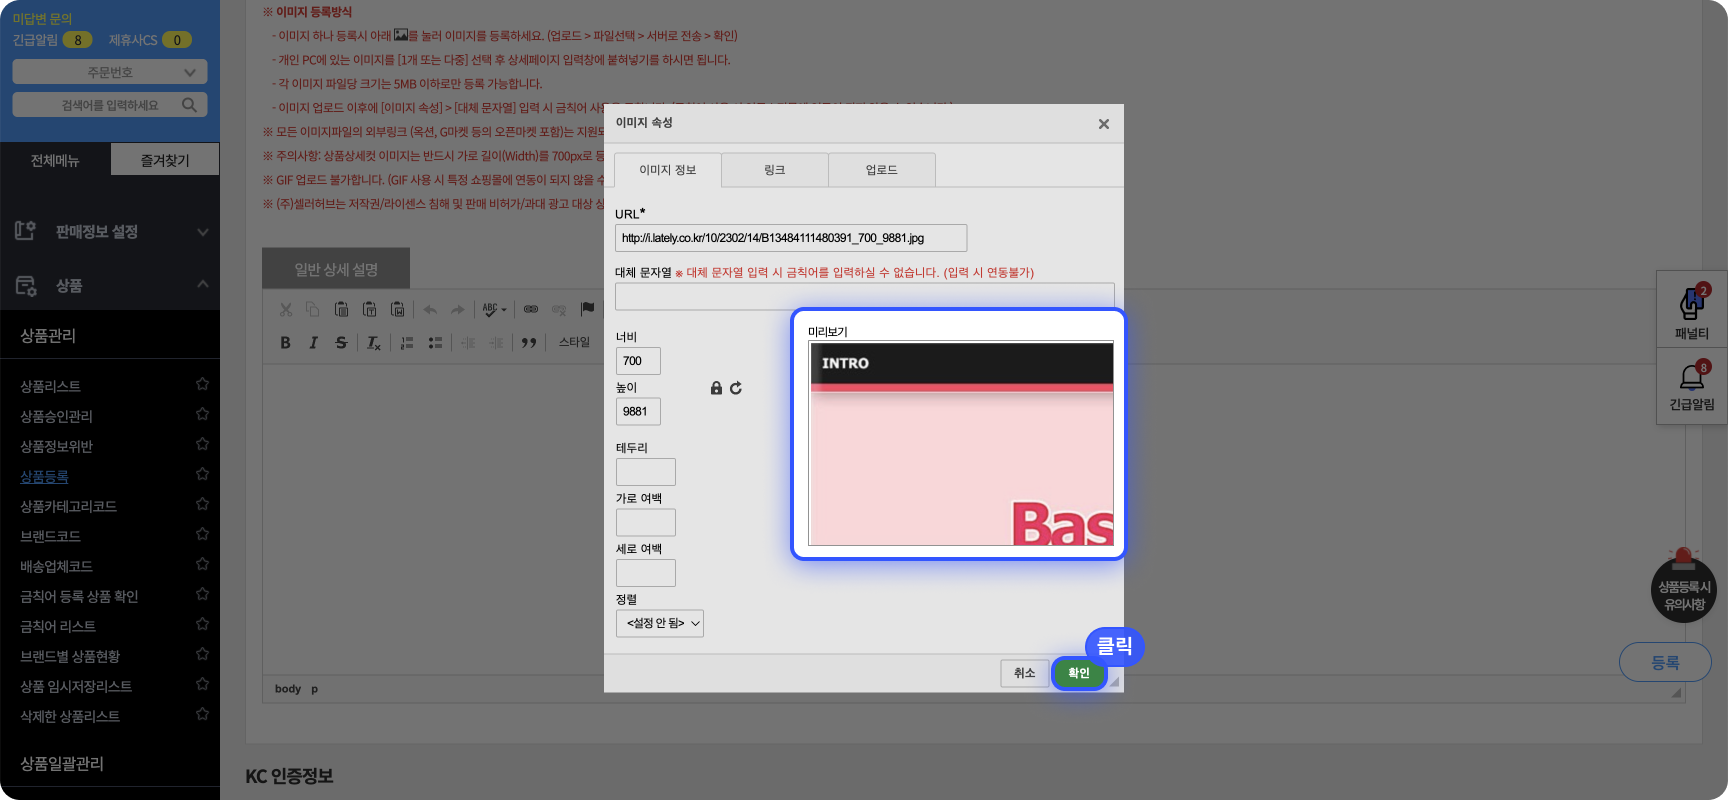1728x800 pixels.
Task: Click the search magnifier icon in sidebar
Action: [189, 105]
